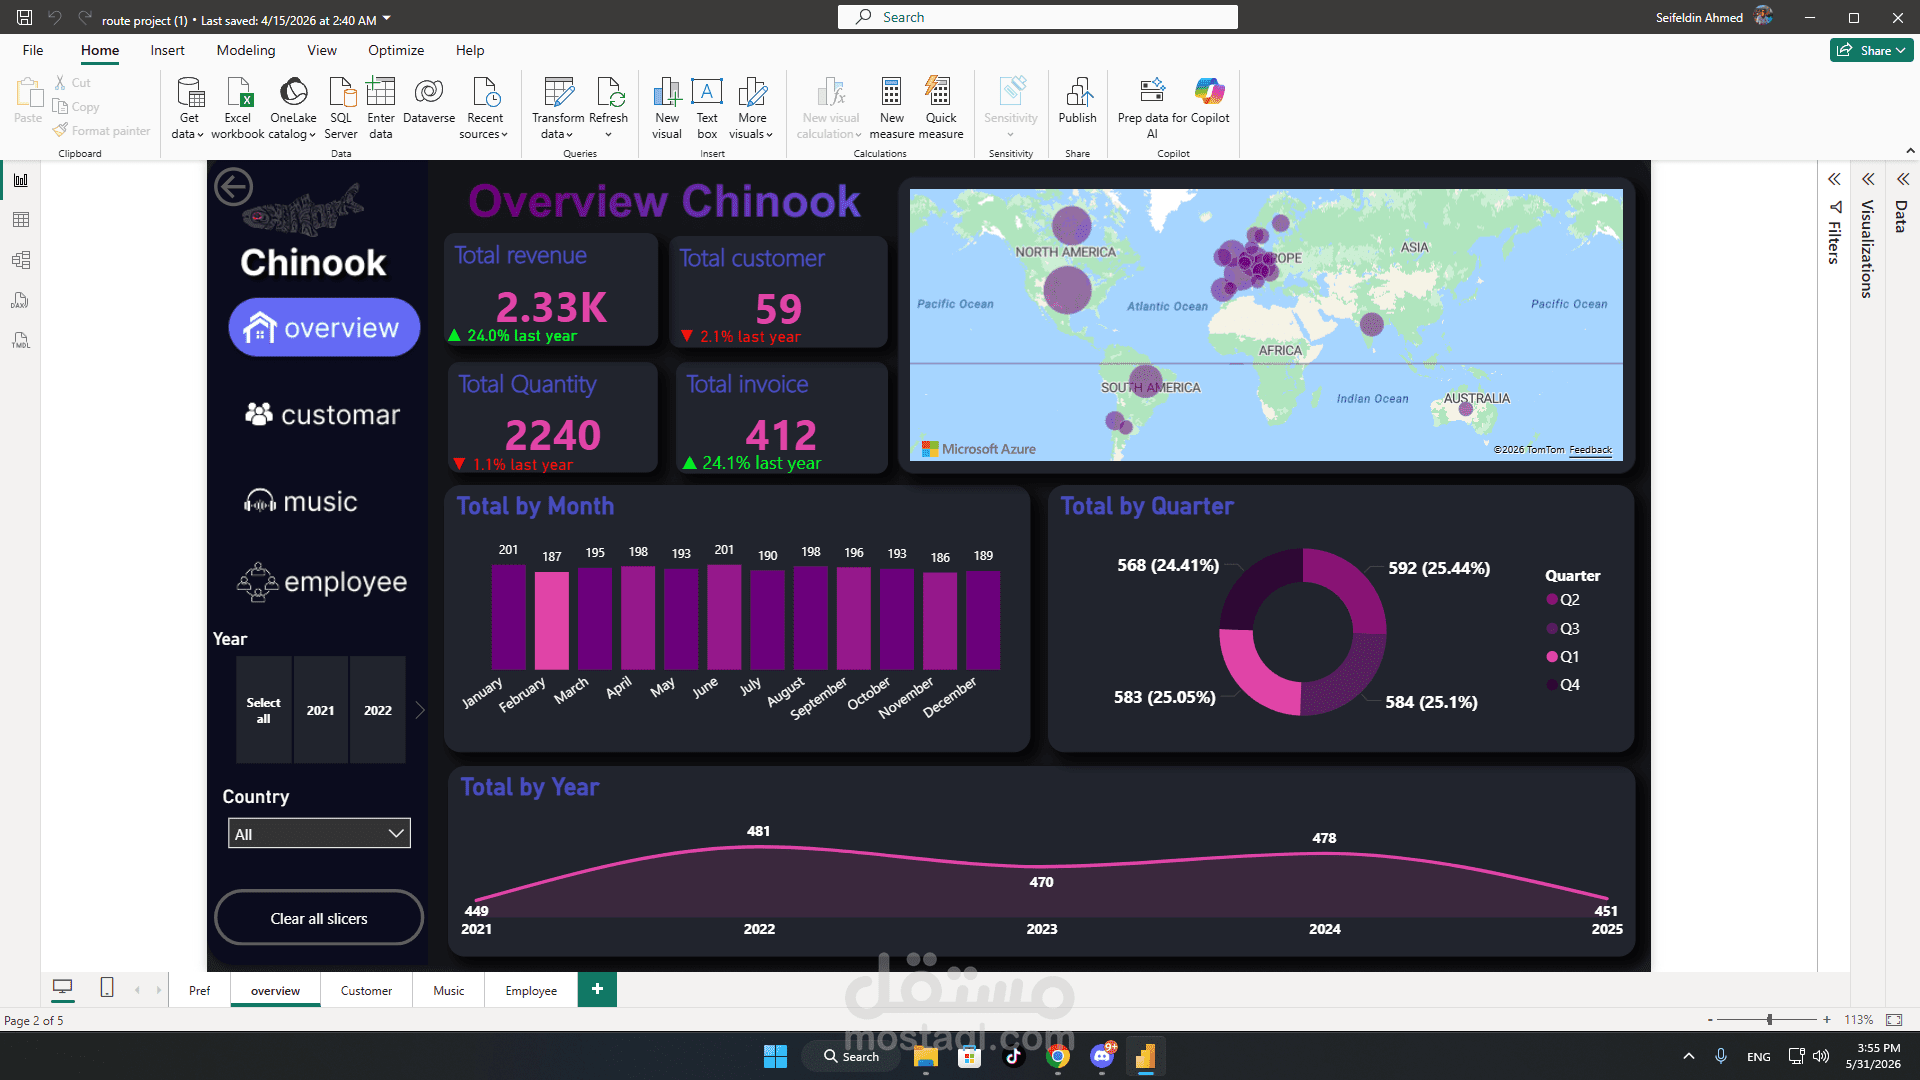
Task: Insert a New visual
Action: (x=667, y=107)
